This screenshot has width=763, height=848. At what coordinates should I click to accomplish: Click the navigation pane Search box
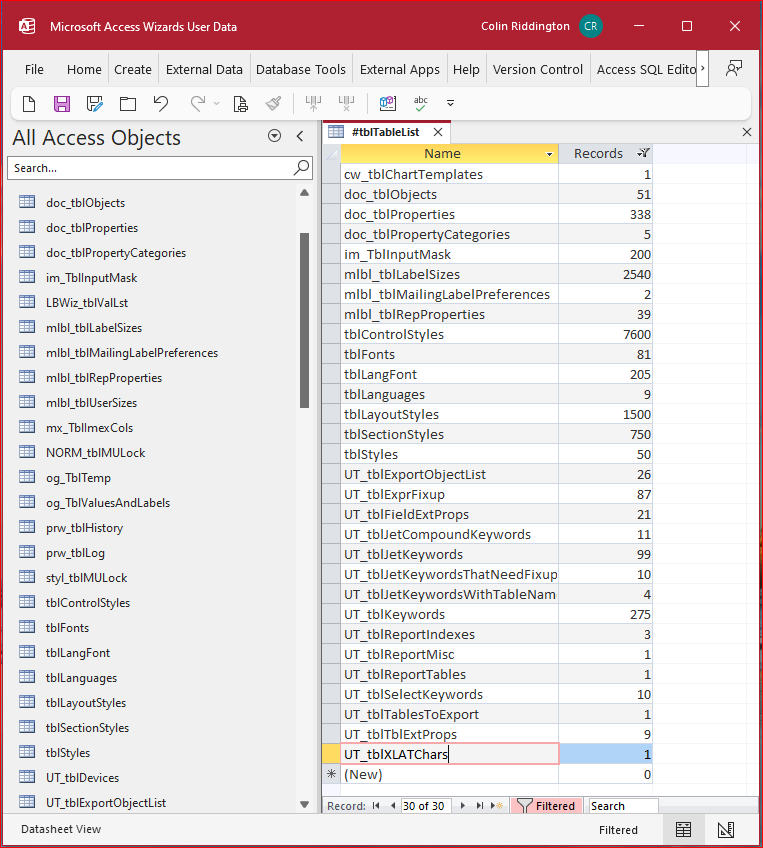click(x=150, y=168)
